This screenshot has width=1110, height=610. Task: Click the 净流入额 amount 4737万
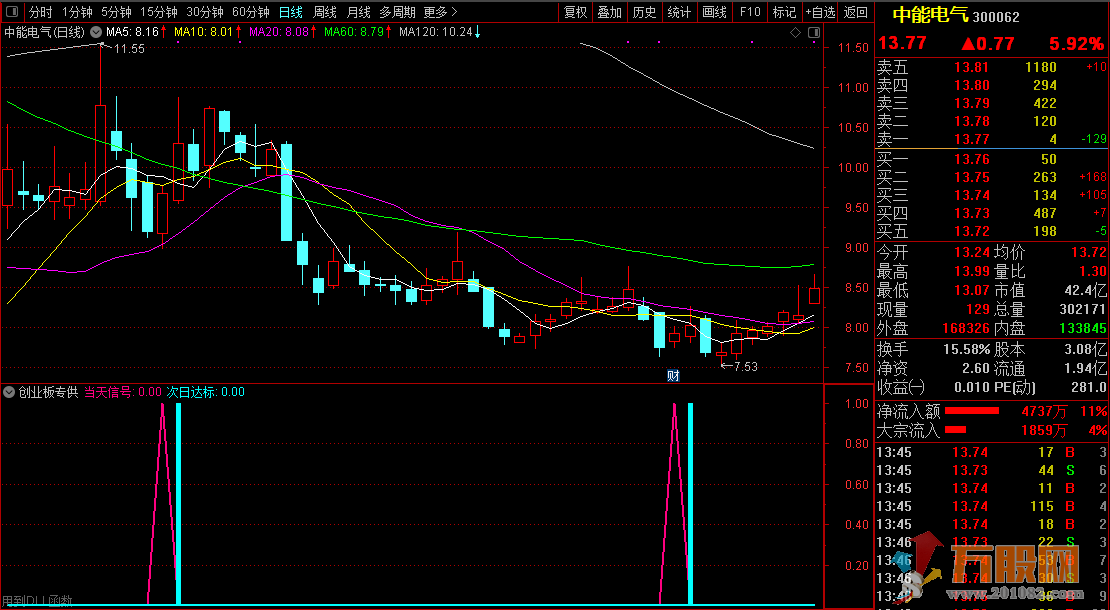point(1044,411)
